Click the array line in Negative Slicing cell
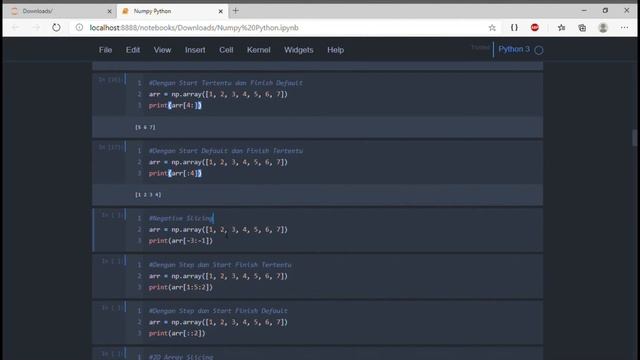 (x=218, y=229)
